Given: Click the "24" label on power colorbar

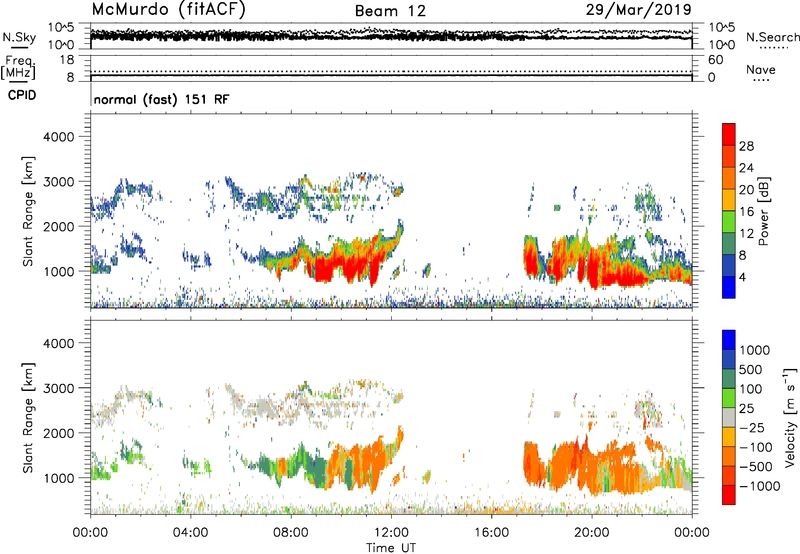Looking at the screenshot, I should coord(746,168).
